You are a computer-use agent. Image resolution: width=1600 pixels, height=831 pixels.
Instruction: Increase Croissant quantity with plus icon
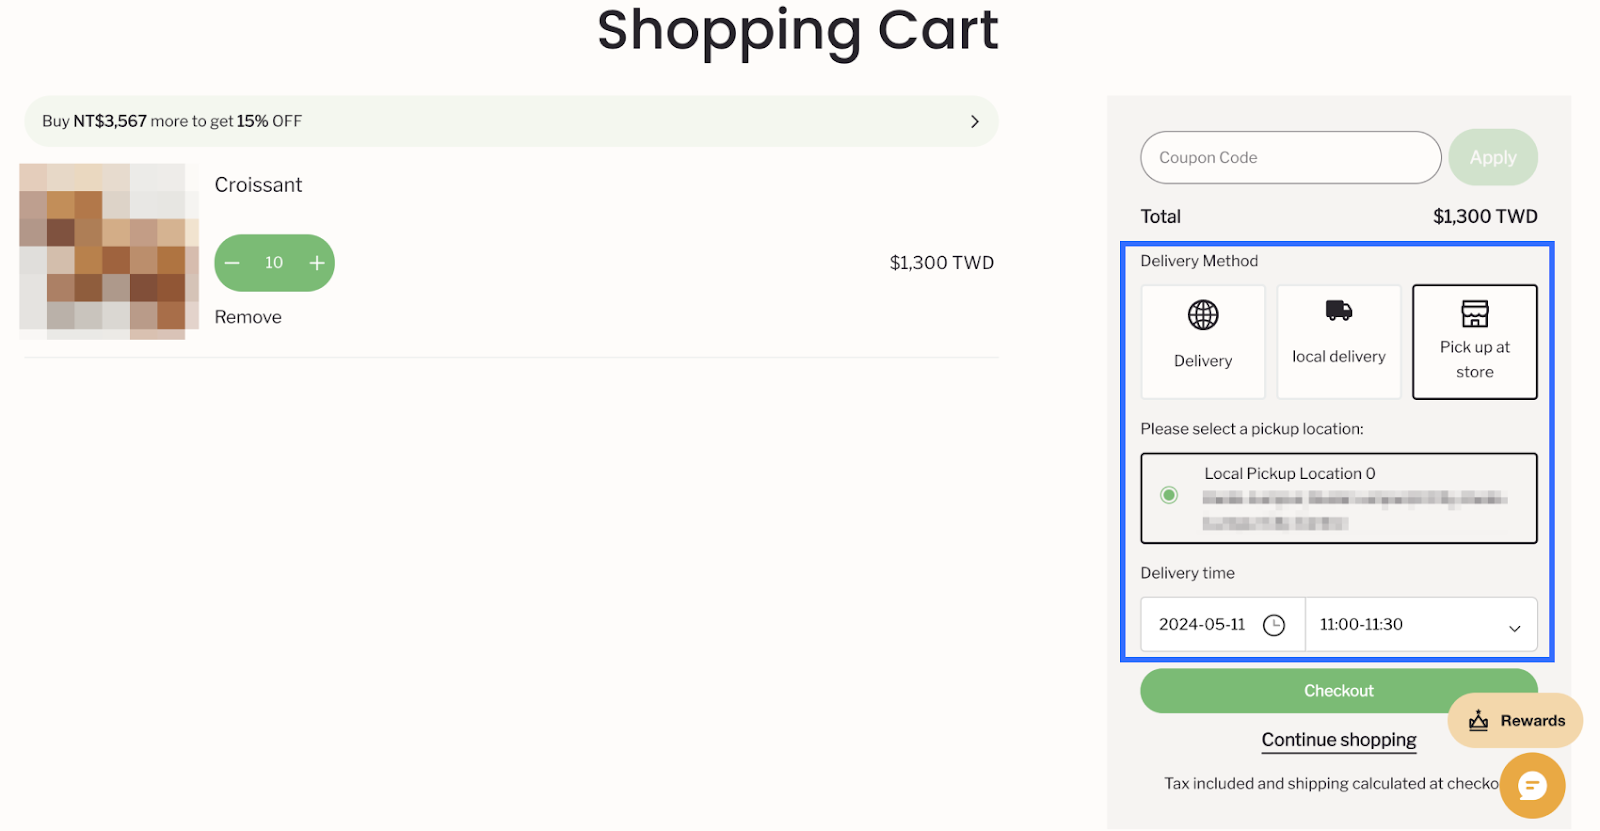pos(317,263)
